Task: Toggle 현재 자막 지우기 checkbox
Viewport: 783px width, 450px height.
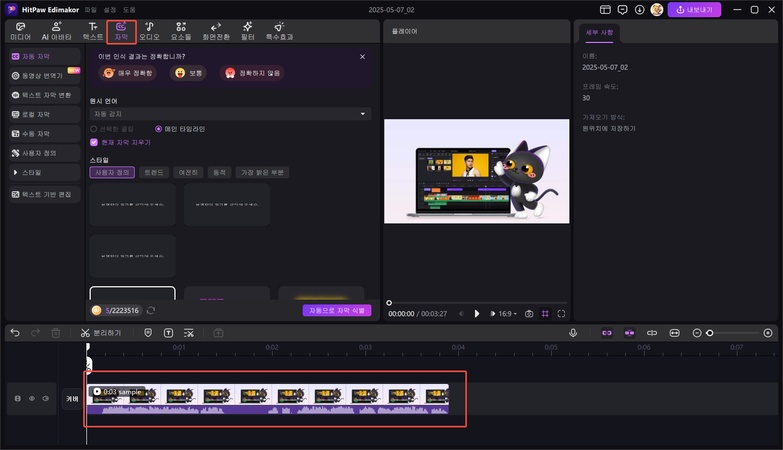Action: click(94, 142)
